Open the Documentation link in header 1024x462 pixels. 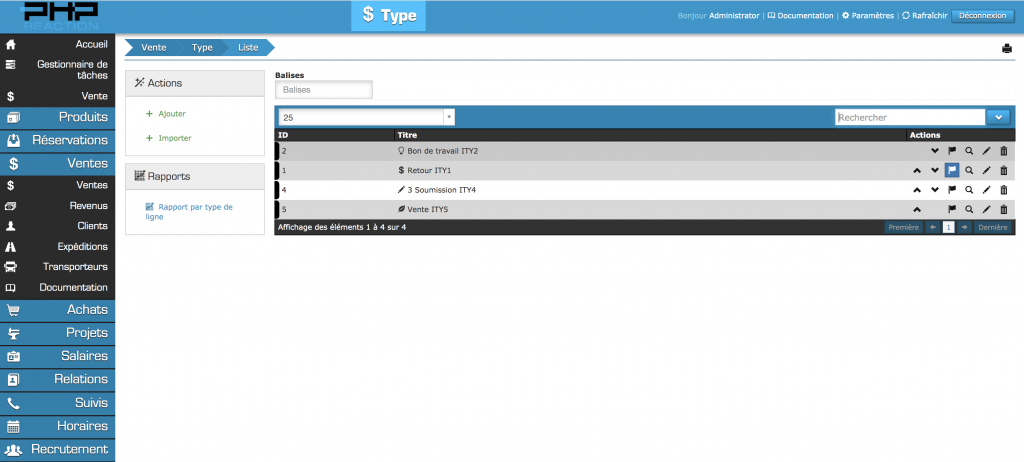[x=800, y=16]
